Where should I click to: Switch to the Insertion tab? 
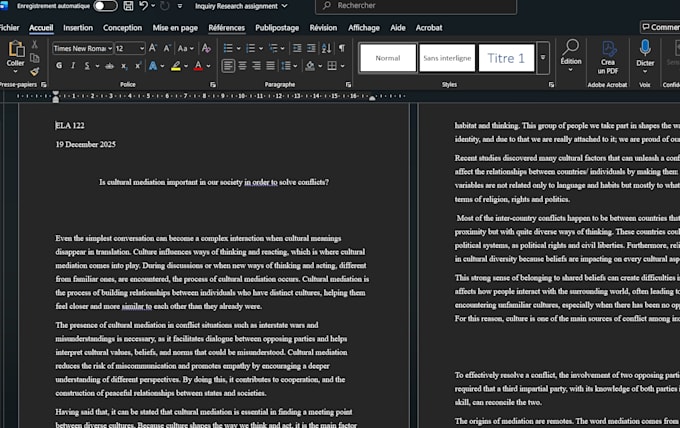click(78, 28)
